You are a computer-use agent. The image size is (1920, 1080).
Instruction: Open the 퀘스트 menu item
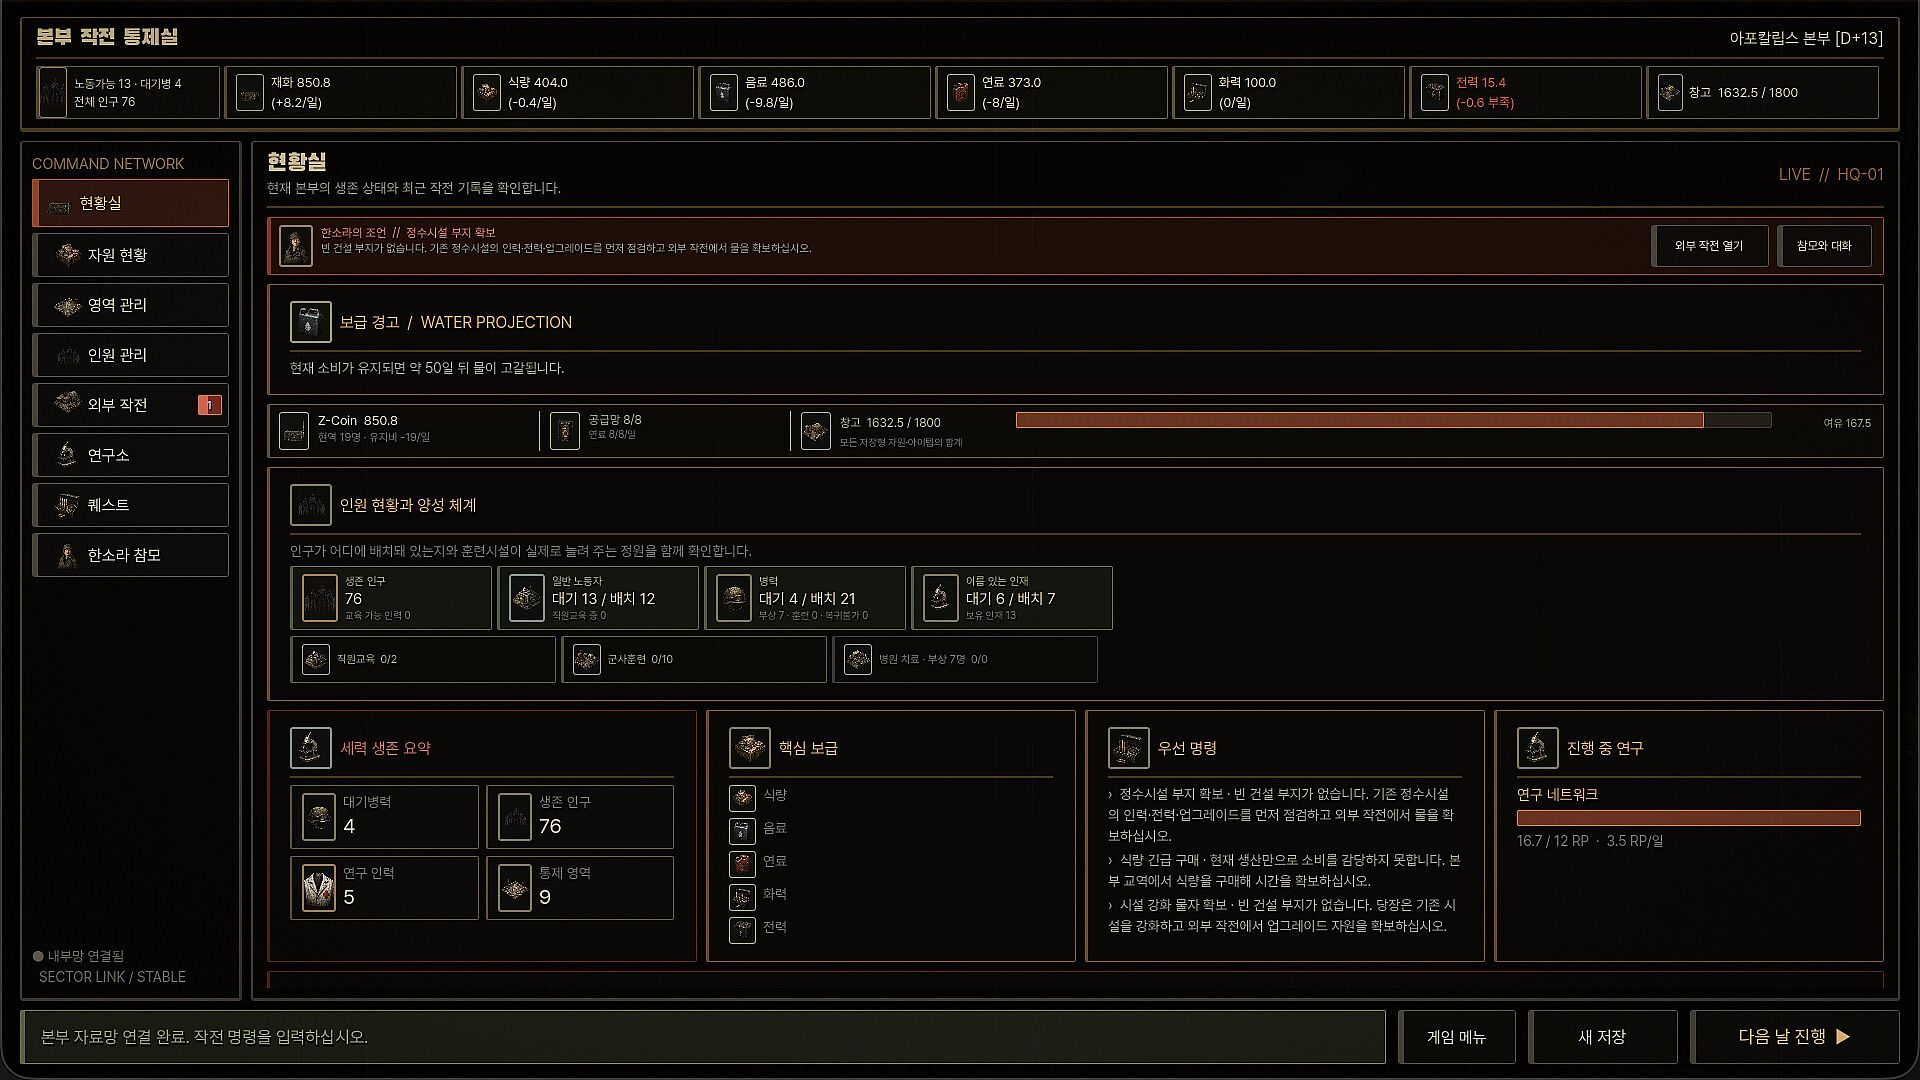[x=130, y=505]
